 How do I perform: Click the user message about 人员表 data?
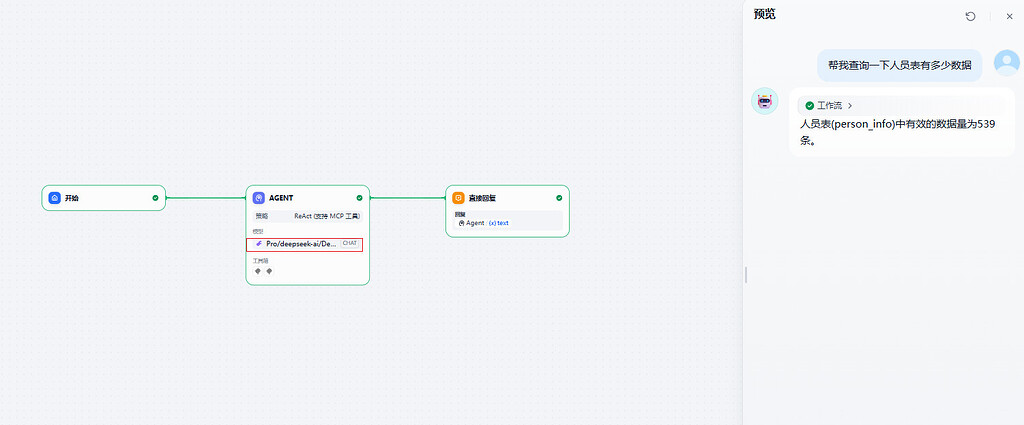pos(900,65)
